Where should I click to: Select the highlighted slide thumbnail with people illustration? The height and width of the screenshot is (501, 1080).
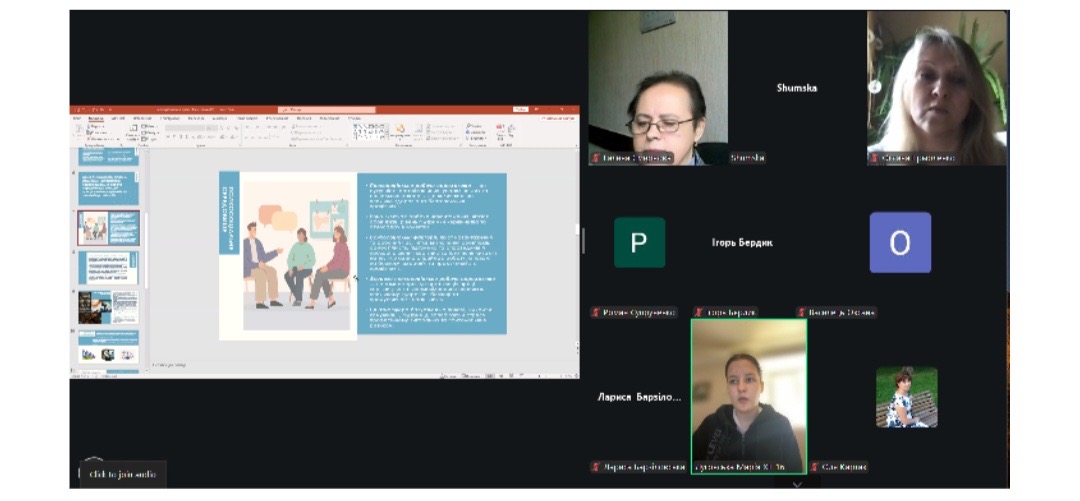tap(109, 229)
